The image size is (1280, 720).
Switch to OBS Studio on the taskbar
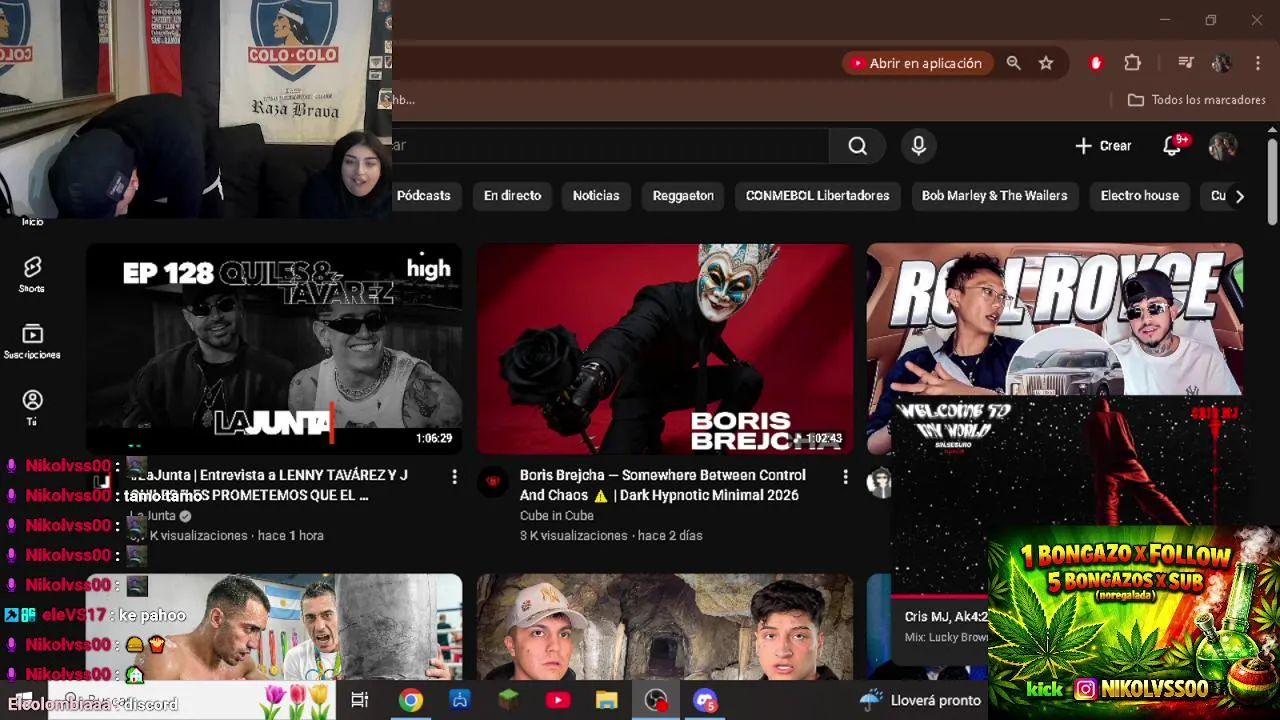(x=656, y=700)
